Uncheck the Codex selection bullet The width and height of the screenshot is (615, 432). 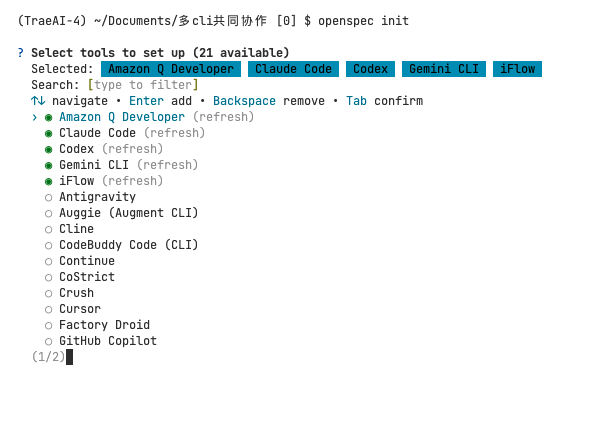point(48,149)
